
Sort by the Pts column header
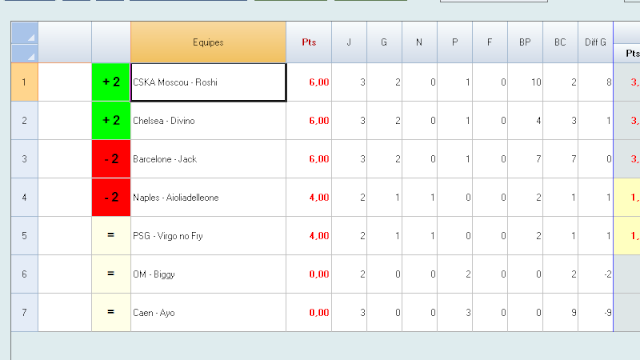tap(309, 42)
